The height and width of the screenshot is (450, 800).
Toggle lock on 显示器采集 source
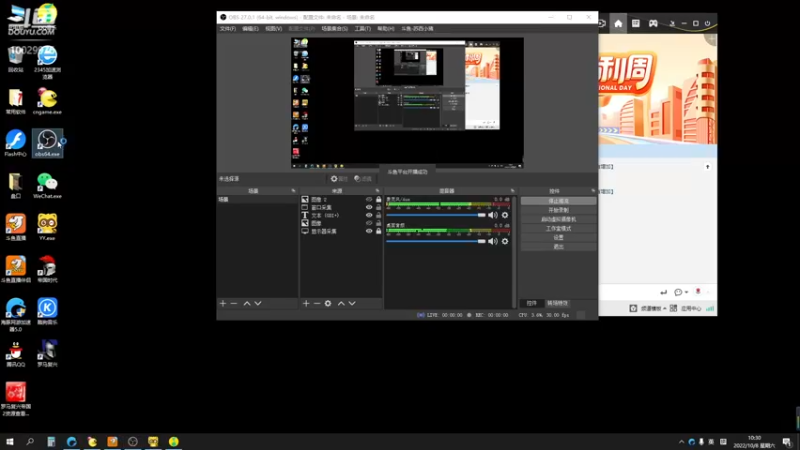pyautogui.click(x=379, y=231)
